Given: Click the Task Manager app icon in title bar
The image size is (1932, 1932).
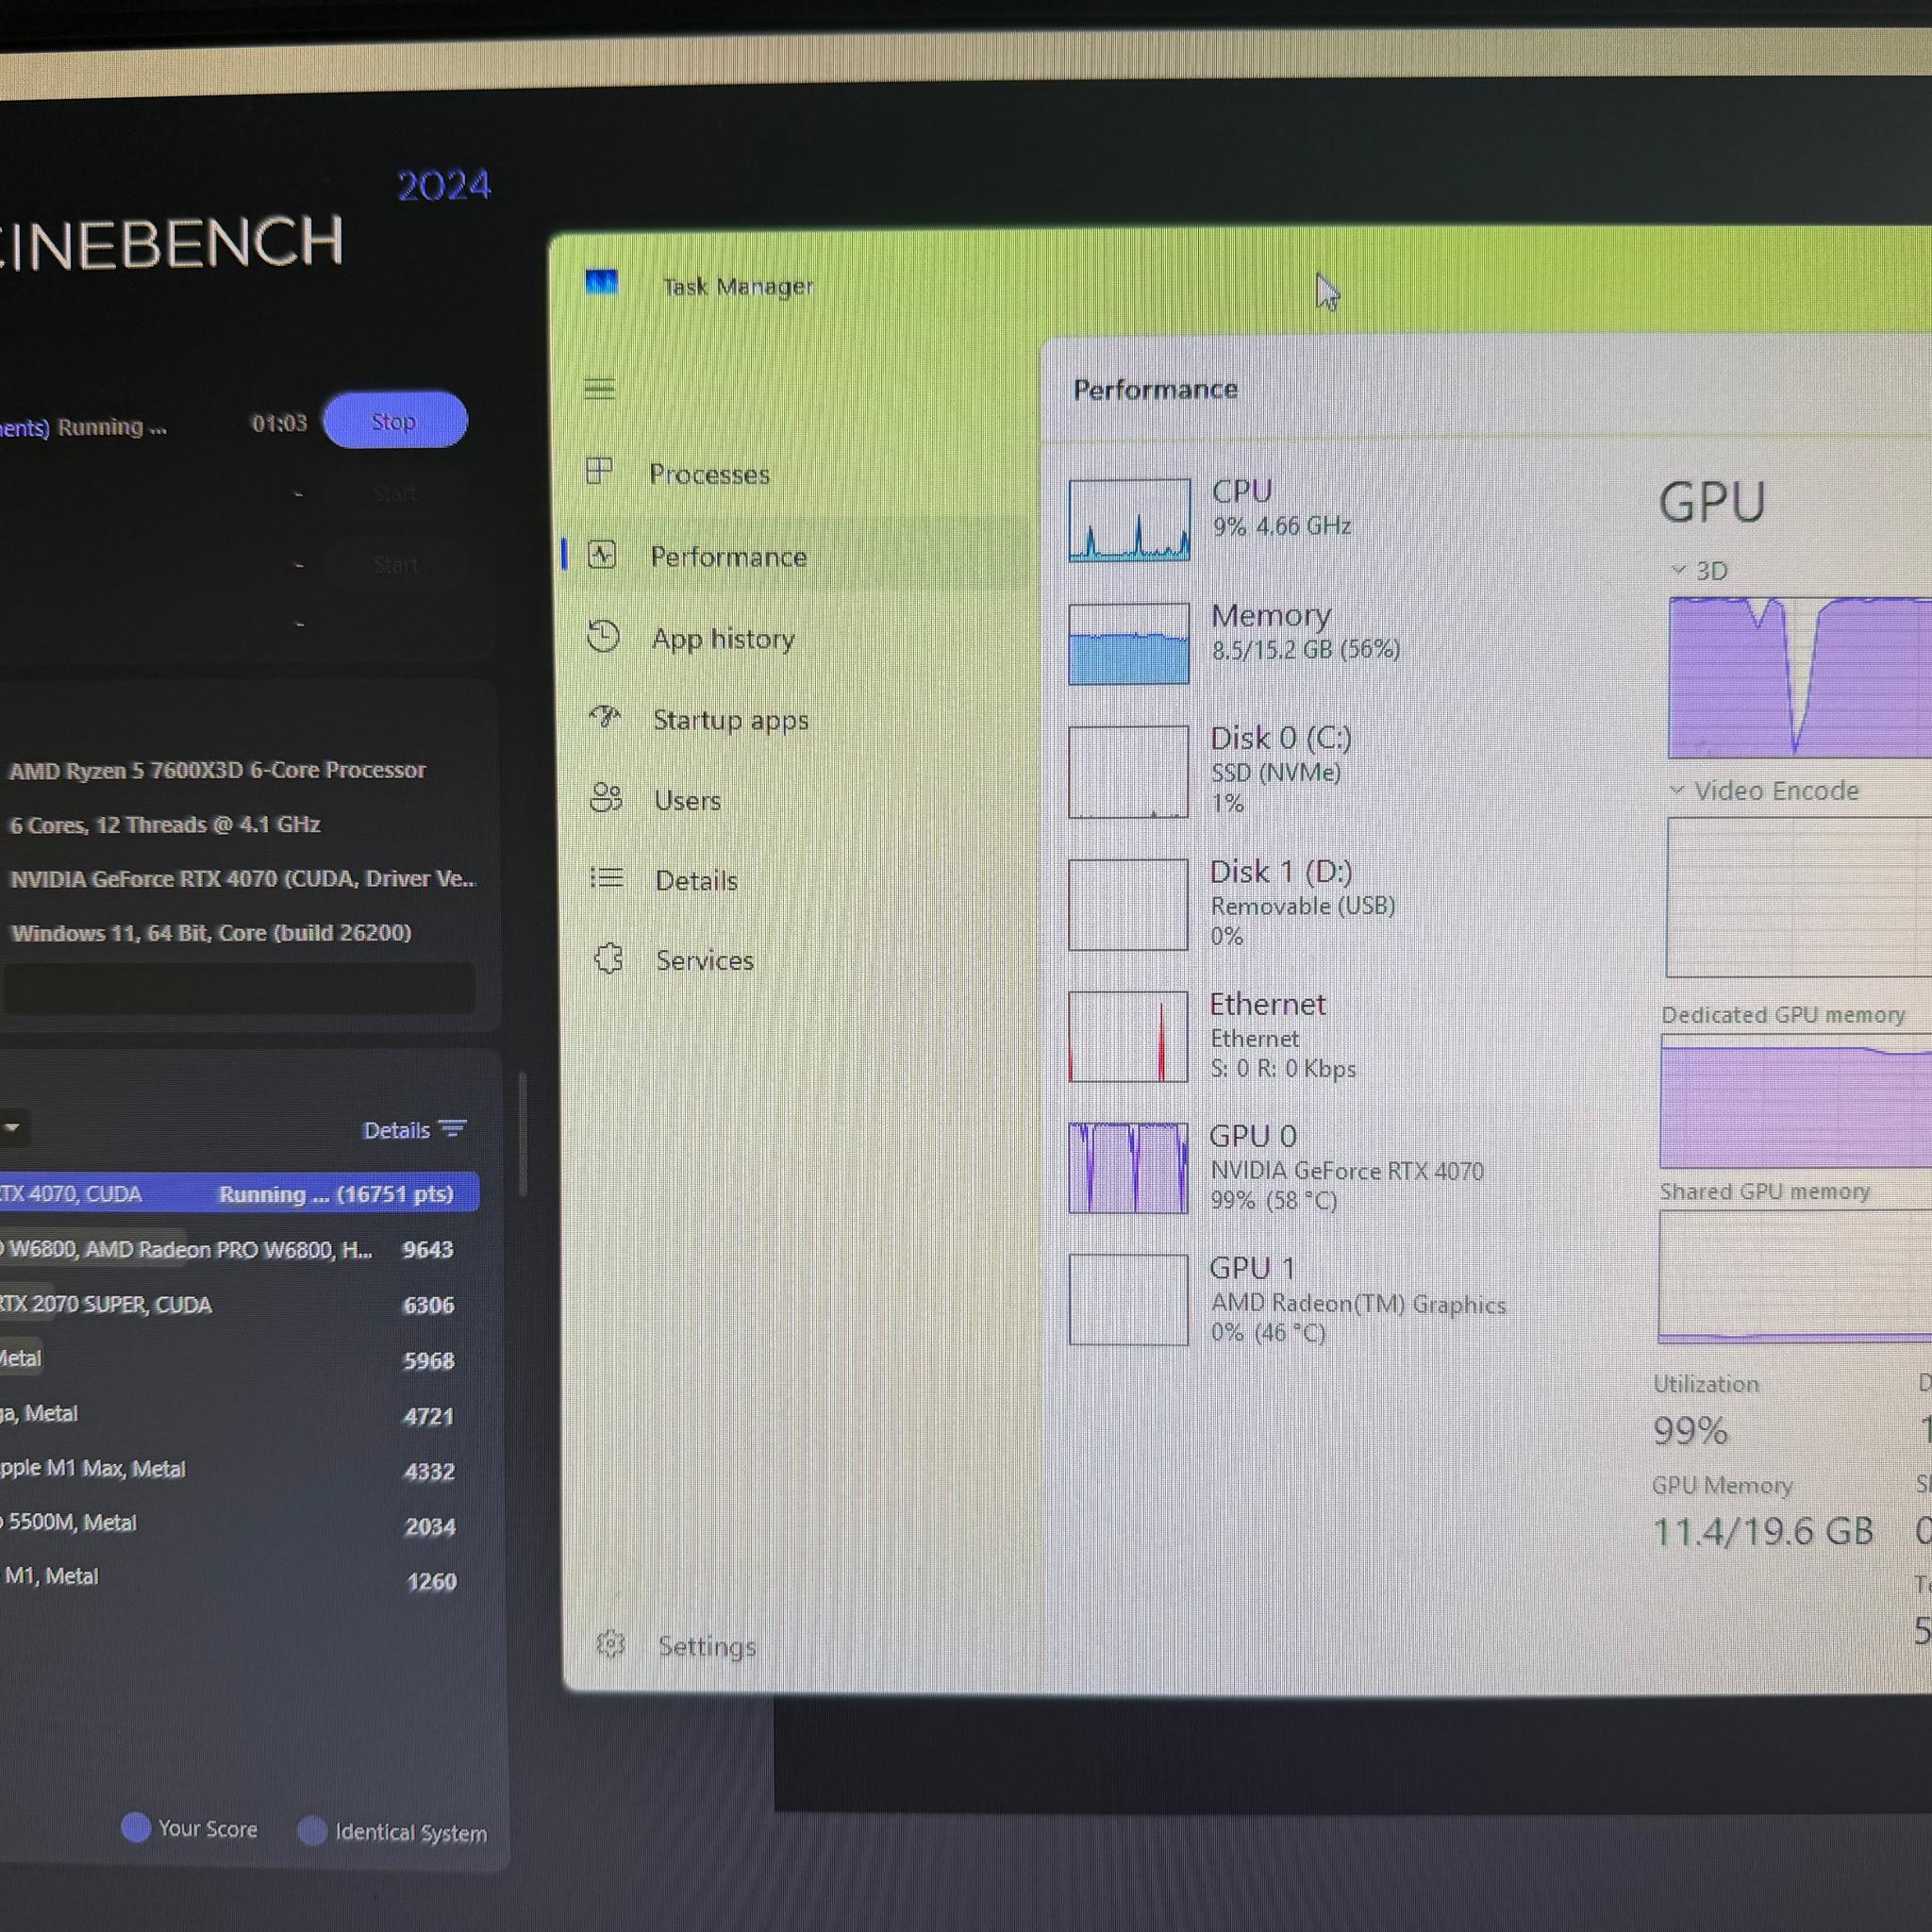Looking at the screenshot, I should 601,283.
